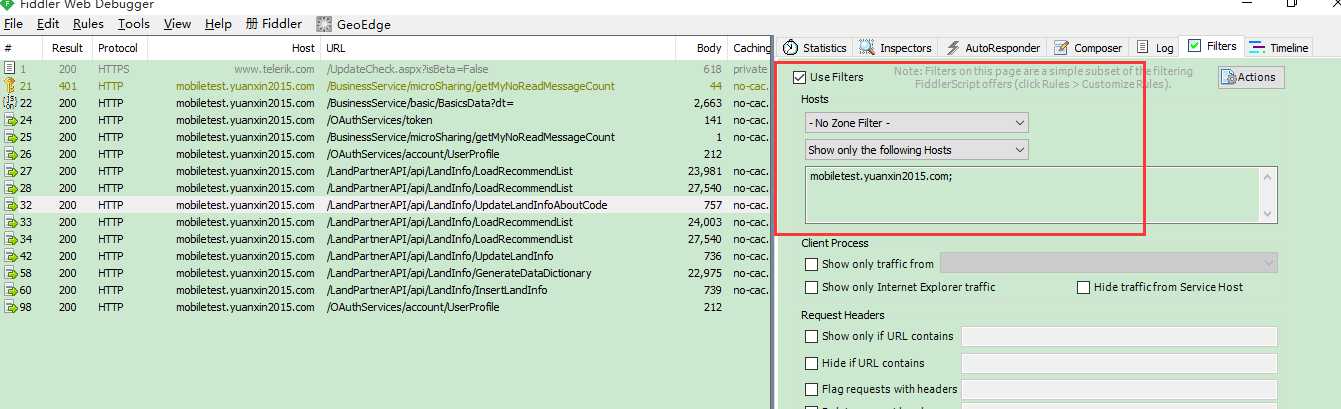Open the No Zone Filter dropdown

pos(917,122)
